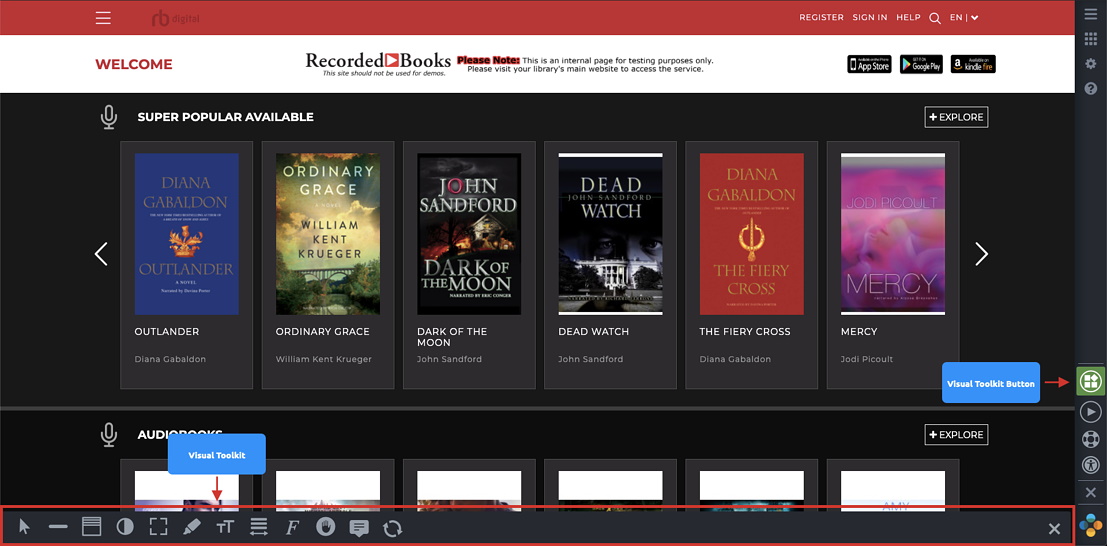Viewport: 1107px width, 546px height.
Task: Open the sidebar grid apps icon
Action: 1091,39
